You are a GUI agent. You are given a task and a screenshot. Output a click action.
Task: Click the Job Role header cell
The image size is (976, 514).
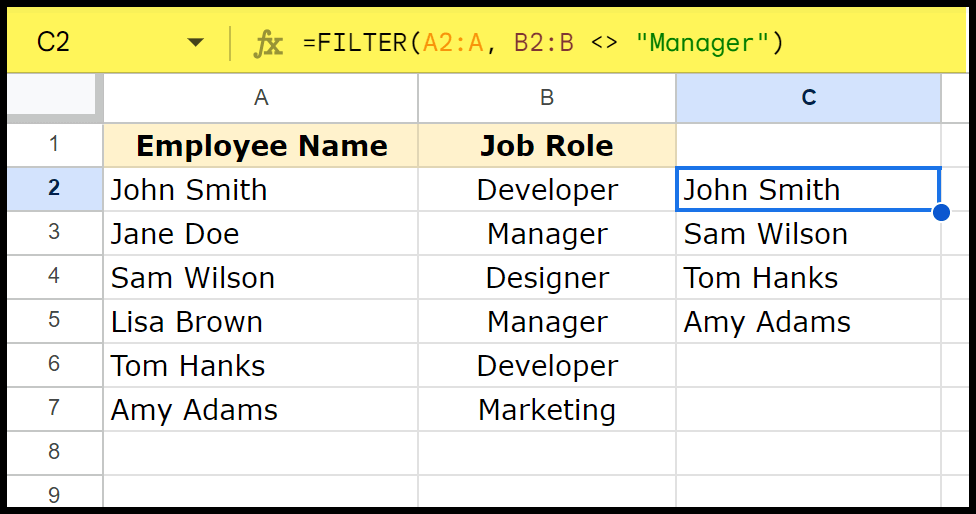pos(547,145)
